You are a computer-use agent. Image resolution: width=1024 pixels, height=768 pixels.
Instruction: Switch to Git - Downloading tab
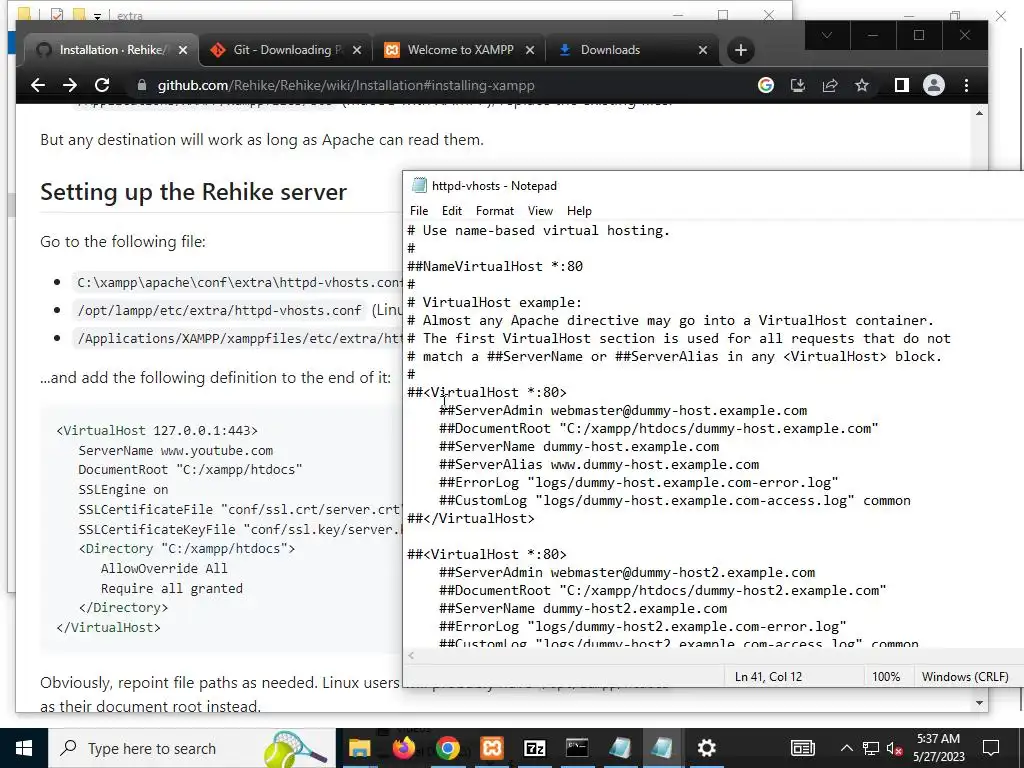point(285,50)
